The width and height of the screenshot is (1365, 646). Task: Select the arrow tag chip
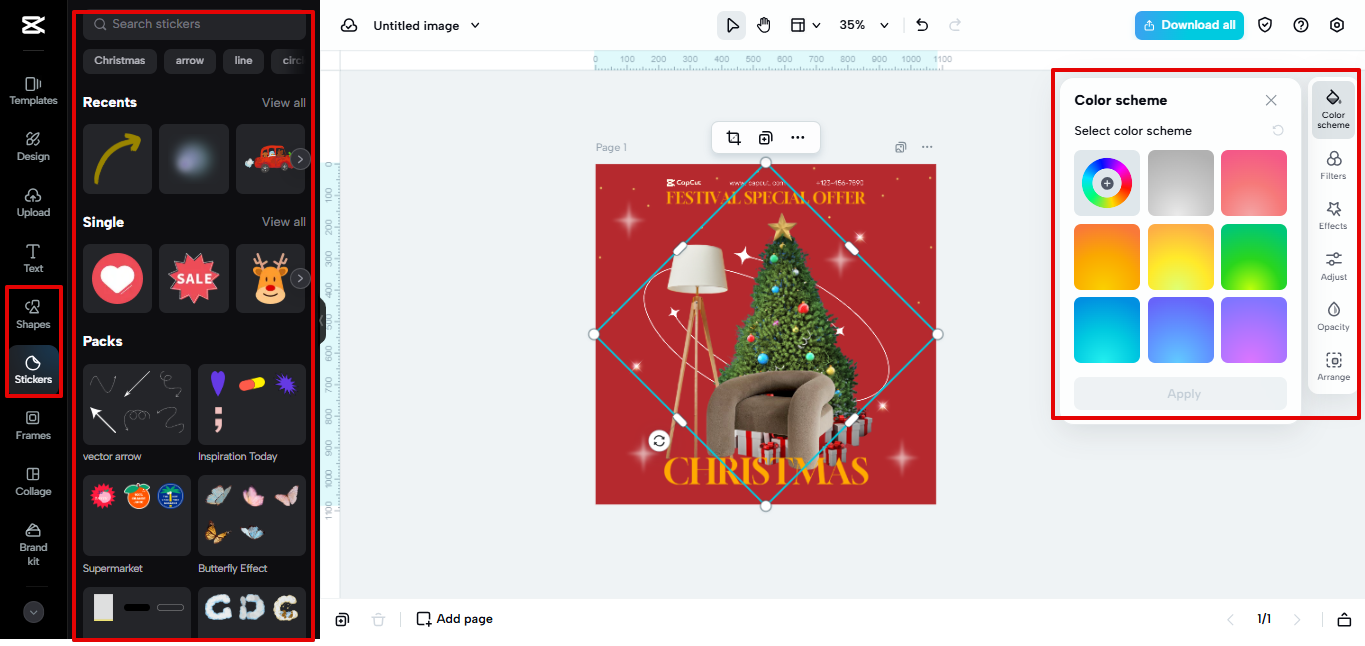click(x=190, y=61)
